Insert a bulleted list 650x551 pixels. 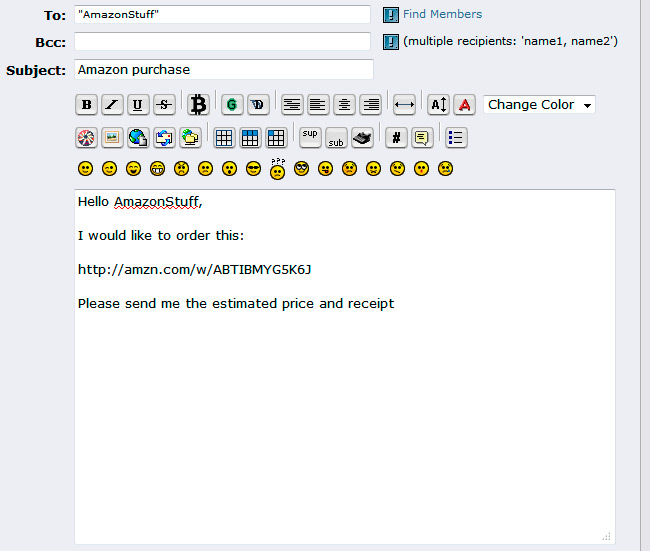[x=456, y=138]
